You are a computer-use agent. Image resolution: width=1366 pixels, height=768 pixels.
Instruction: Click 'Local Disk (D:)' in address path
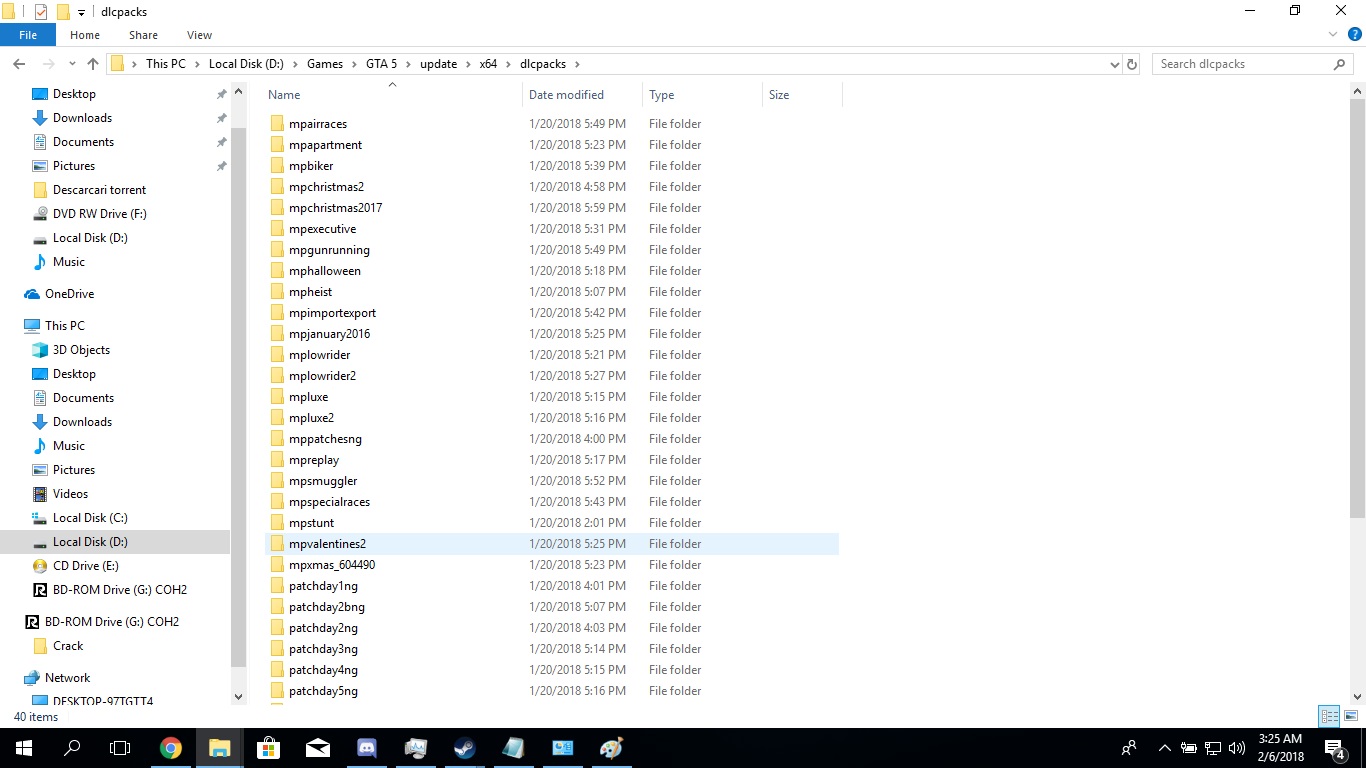coord(246,64)
